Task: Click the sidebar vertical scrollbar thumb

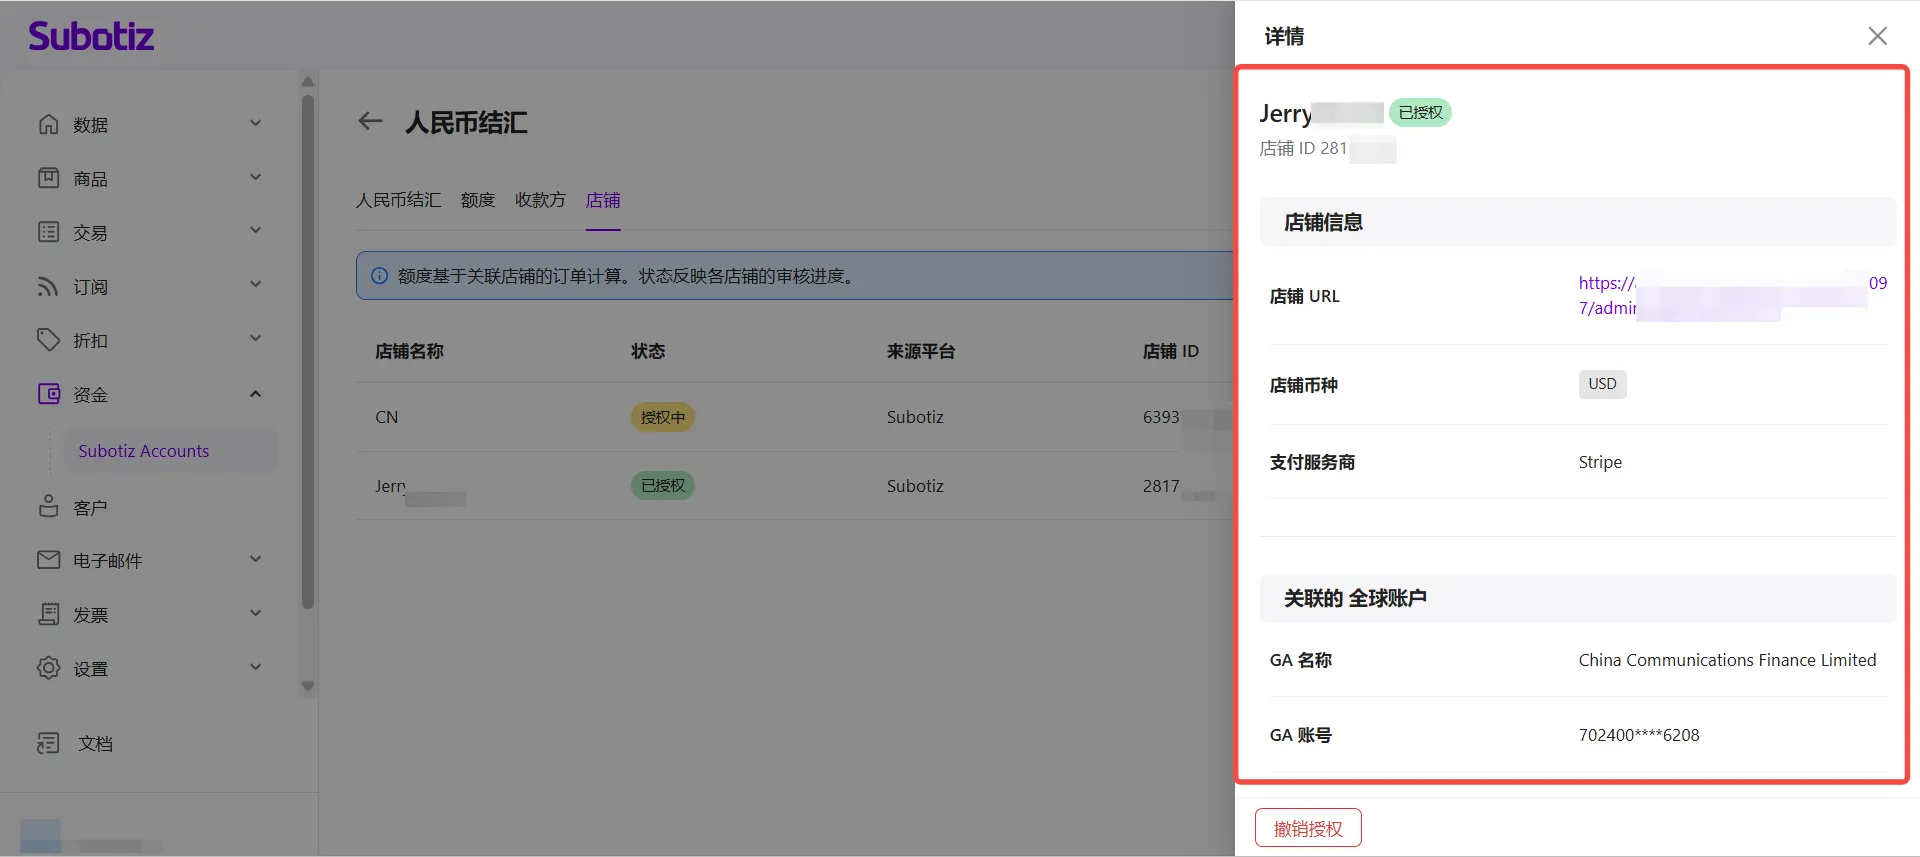Action: click(x=308, y=352)
